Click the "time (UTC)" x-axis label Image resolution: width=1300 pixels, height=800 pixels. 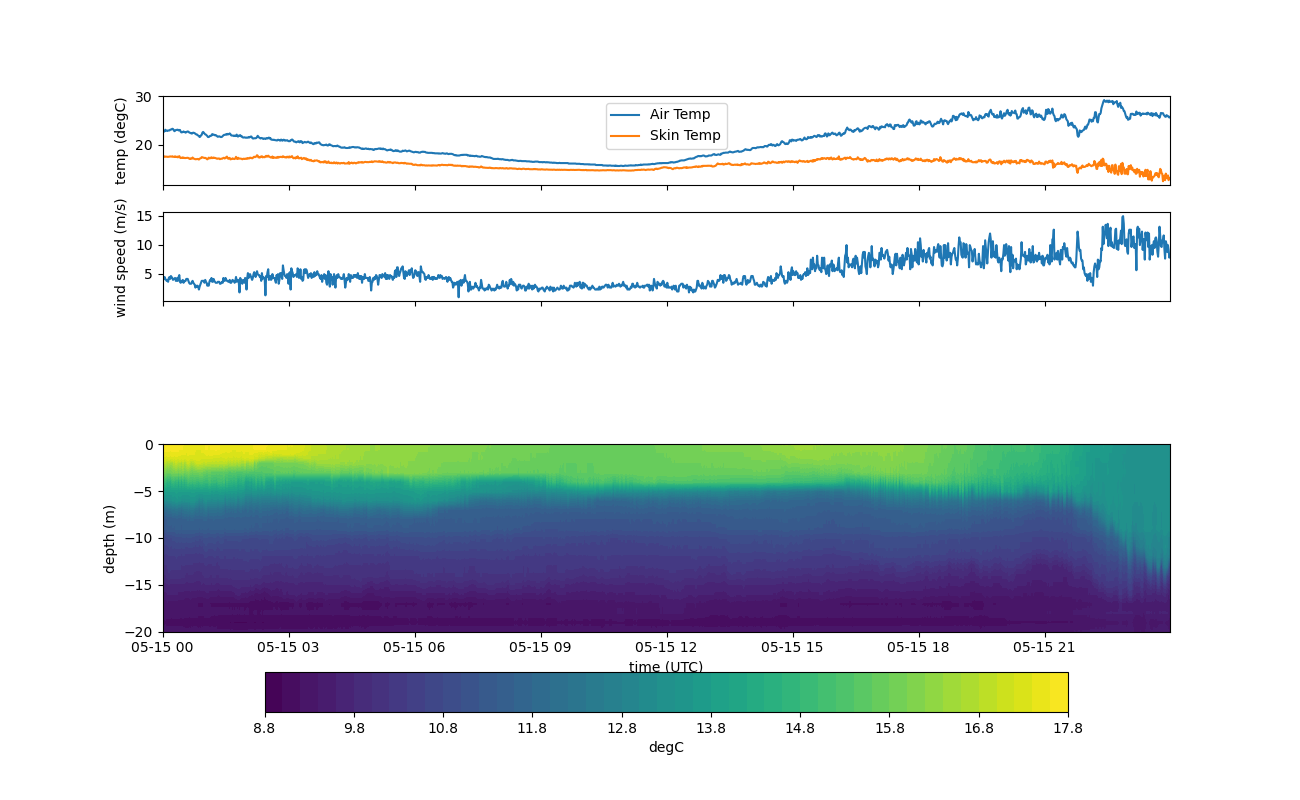666,667
